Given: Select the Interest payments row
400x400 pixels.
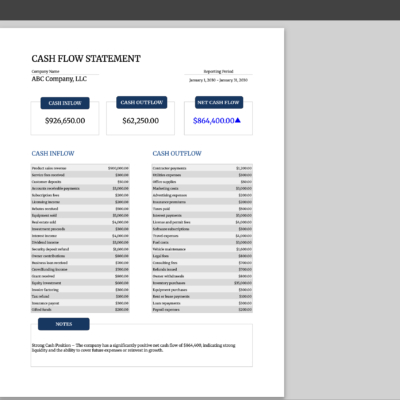Looking at the screenshot, I should pyautogui.click(x=202, y=215).
